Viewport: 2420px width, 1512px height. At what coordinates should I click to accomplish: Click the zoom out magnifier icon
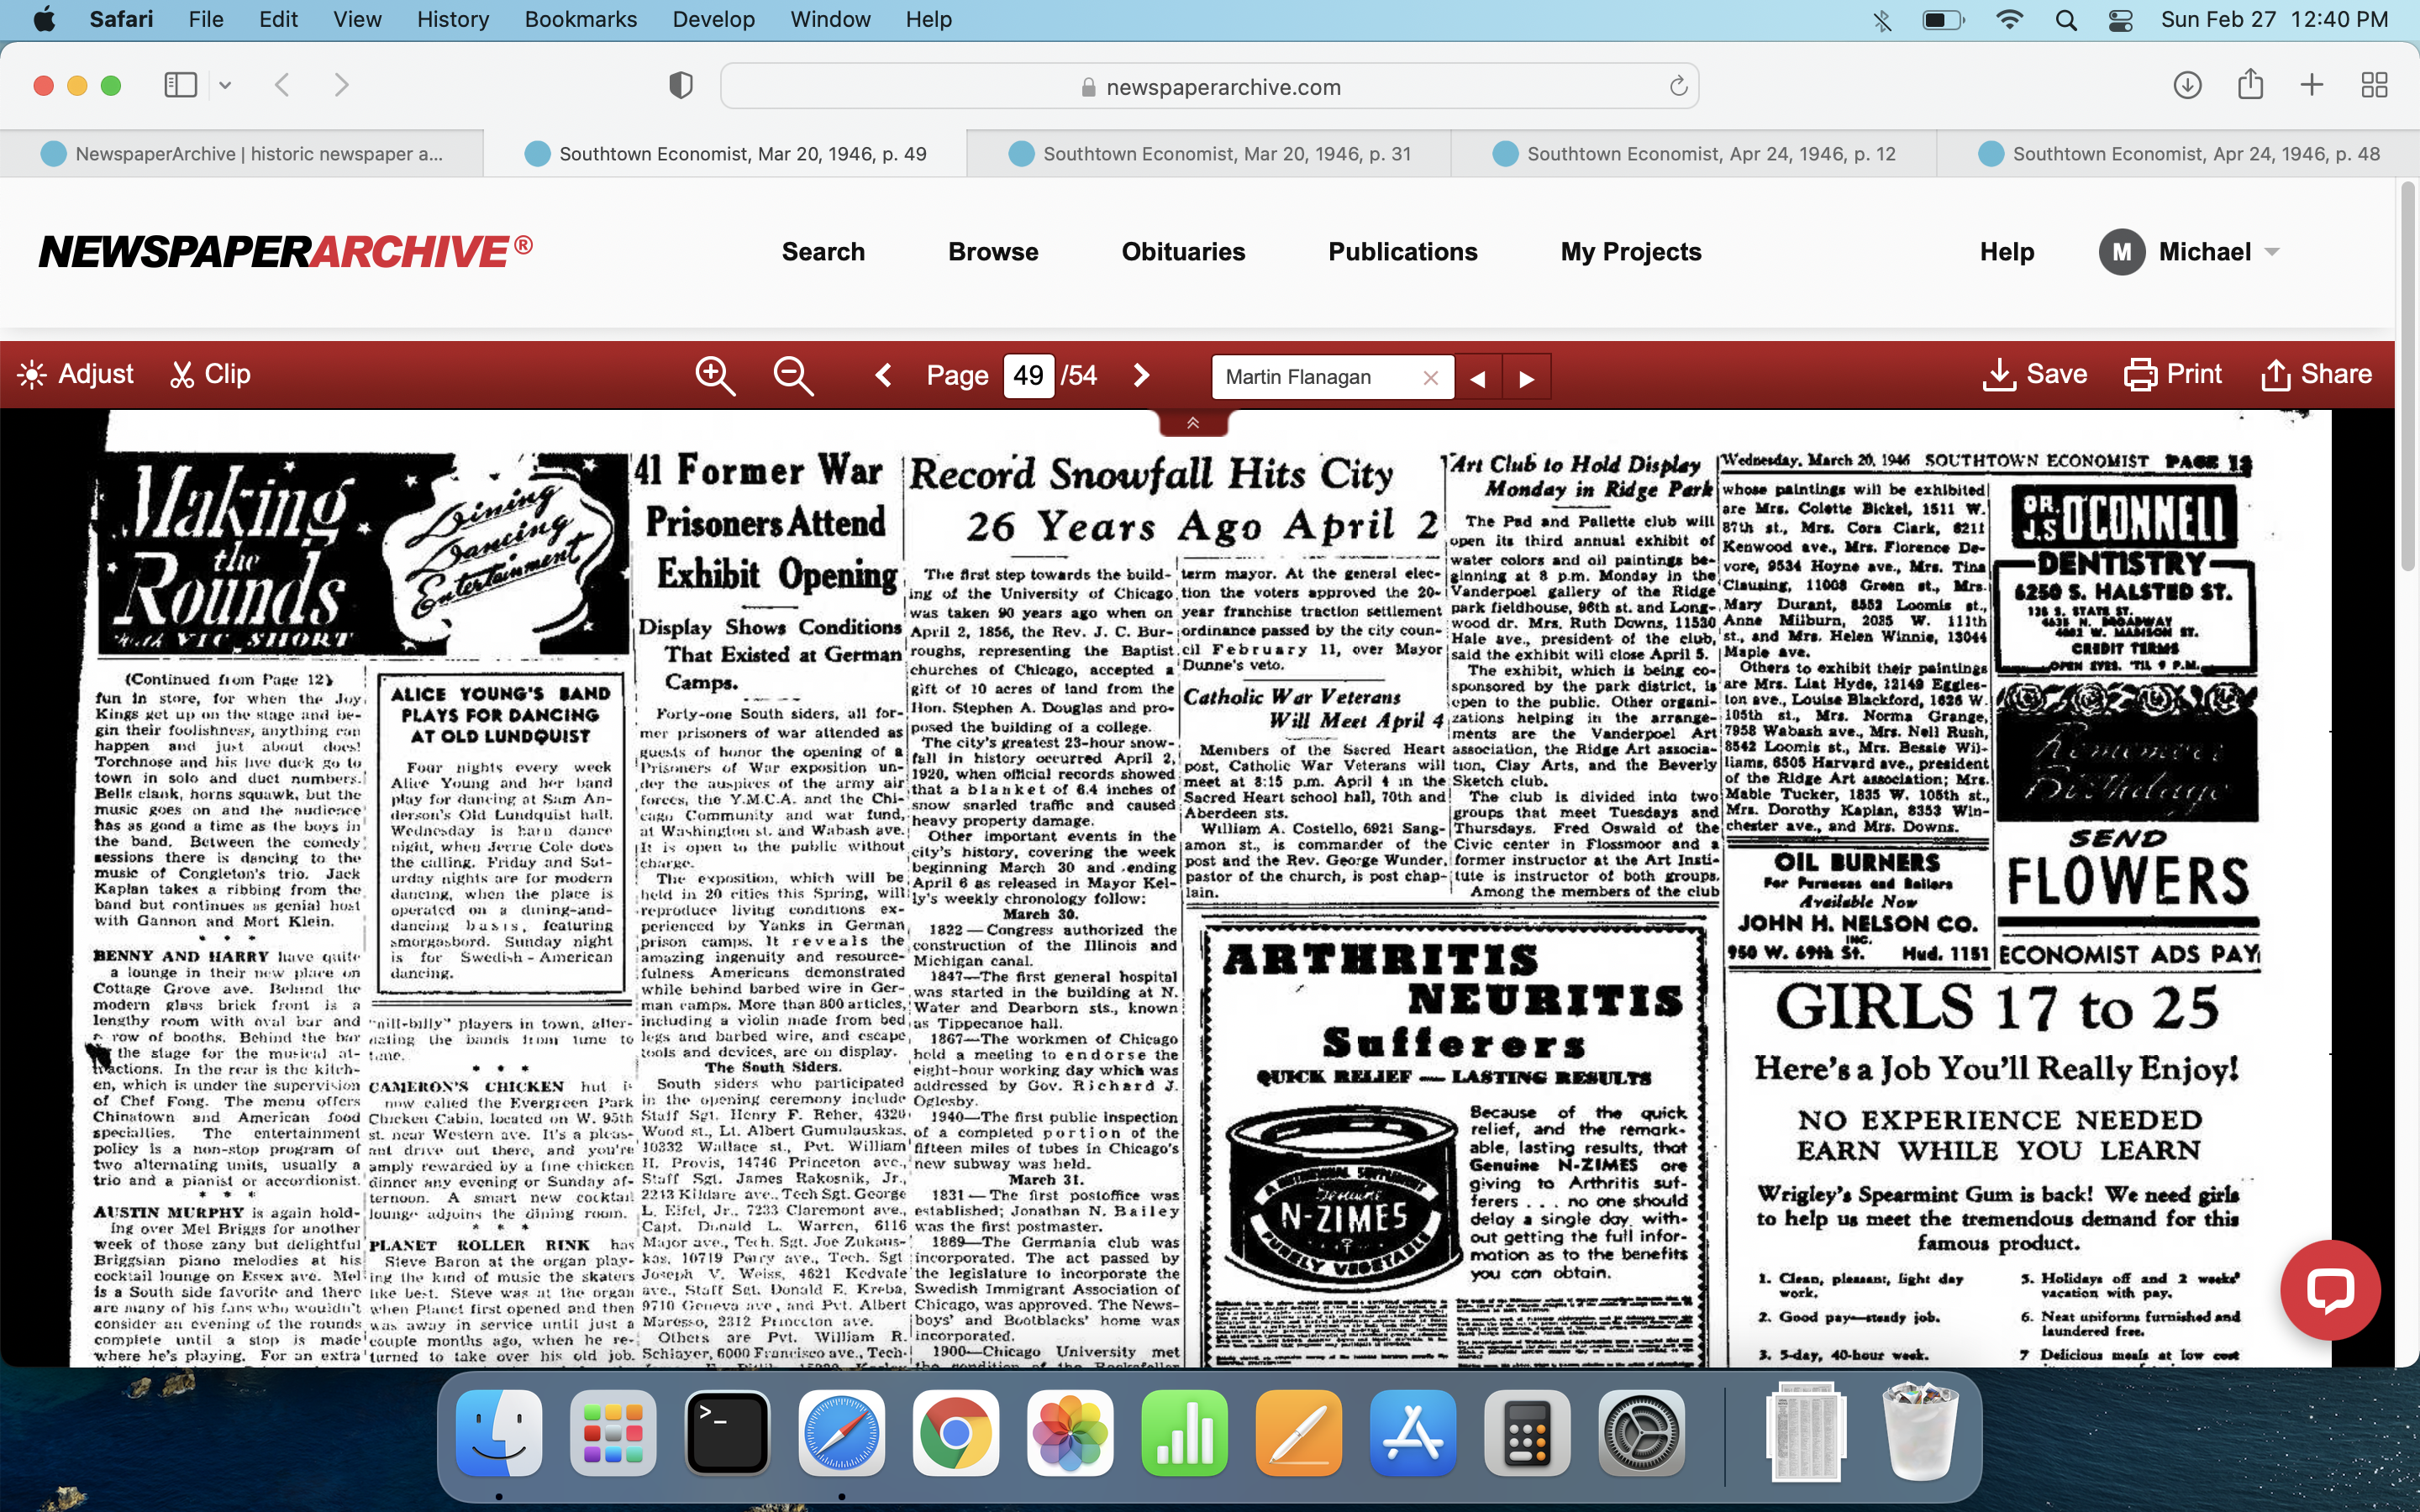(x=793, y=376)
